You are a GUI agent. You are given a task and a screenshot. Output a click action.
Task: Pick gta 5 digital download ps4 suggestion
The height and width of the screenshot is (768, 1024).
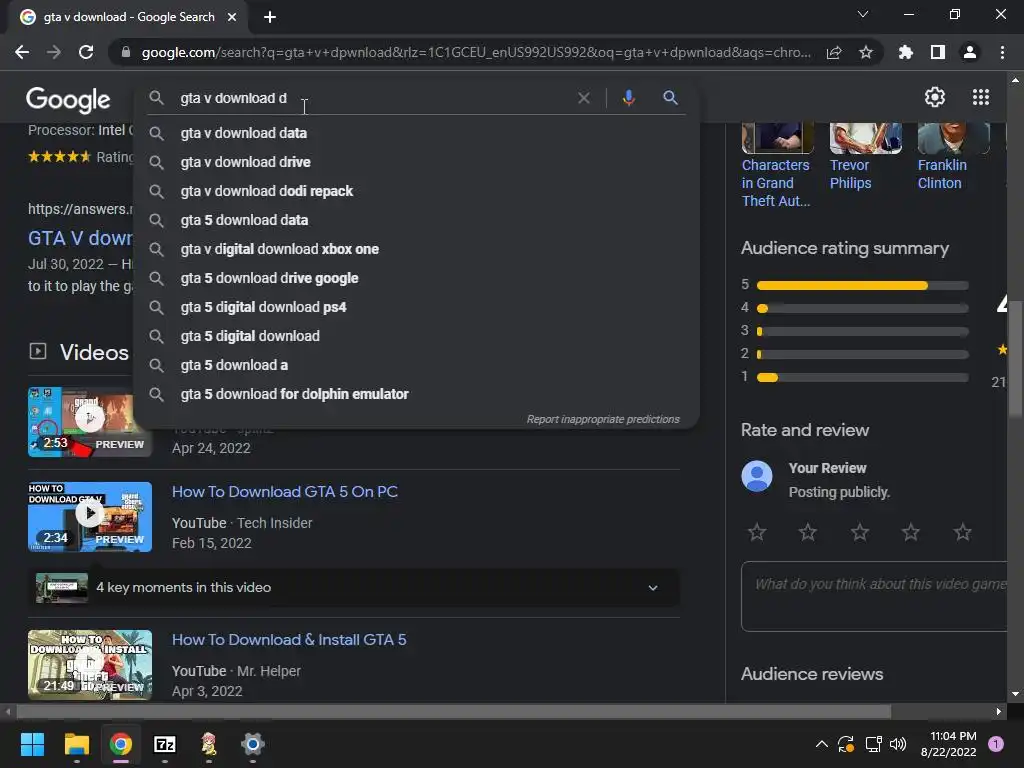pyautogui.click(x=415, y=307)
